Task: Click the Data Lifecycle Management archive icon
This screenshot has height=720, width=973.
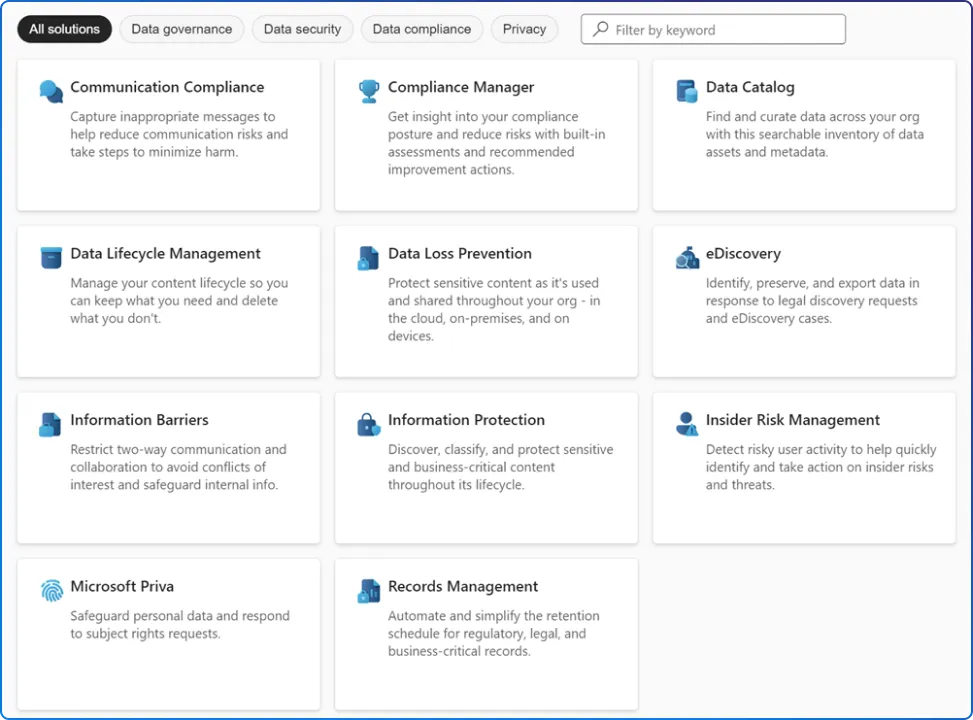Action: [51, 258]
